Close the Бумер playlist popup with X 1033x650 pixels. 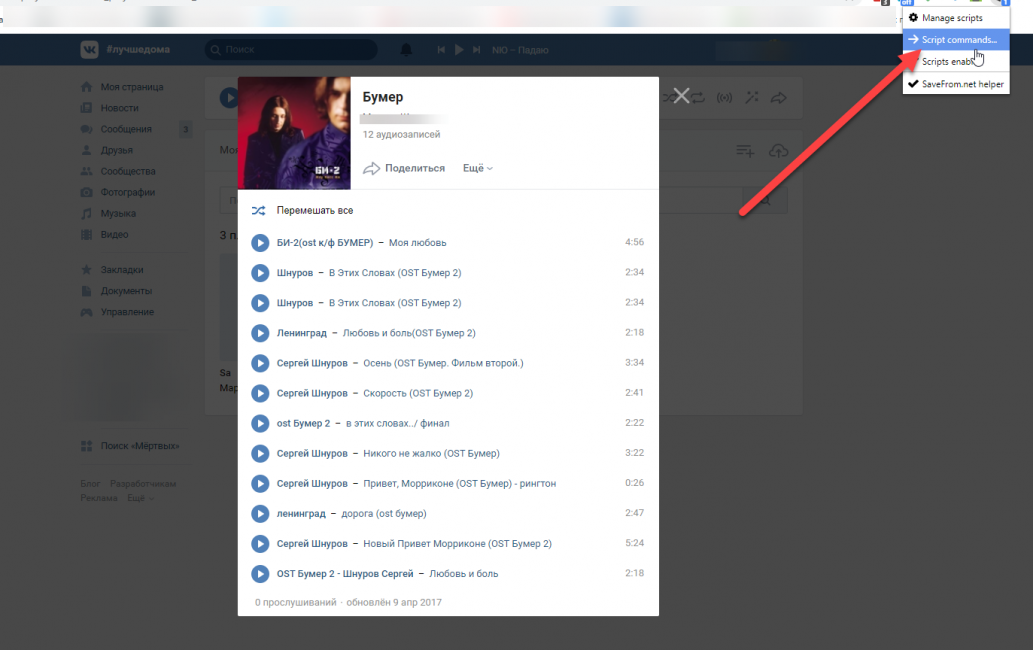tap(681, 96)
